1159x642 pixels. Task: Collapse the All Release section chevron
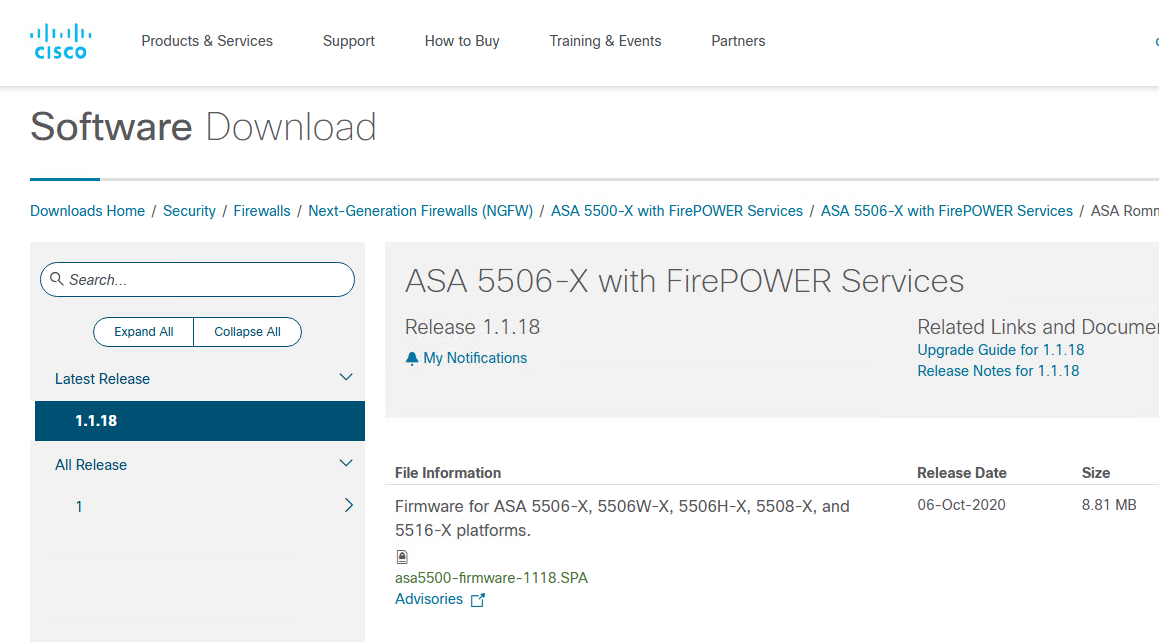coord(346,463)
